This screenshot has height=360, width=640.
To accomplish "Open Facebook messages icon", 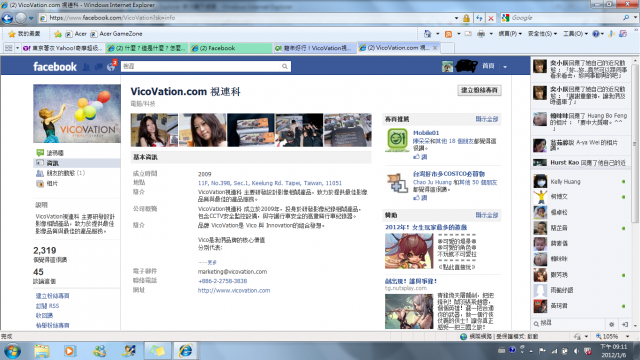I will 98,67.
